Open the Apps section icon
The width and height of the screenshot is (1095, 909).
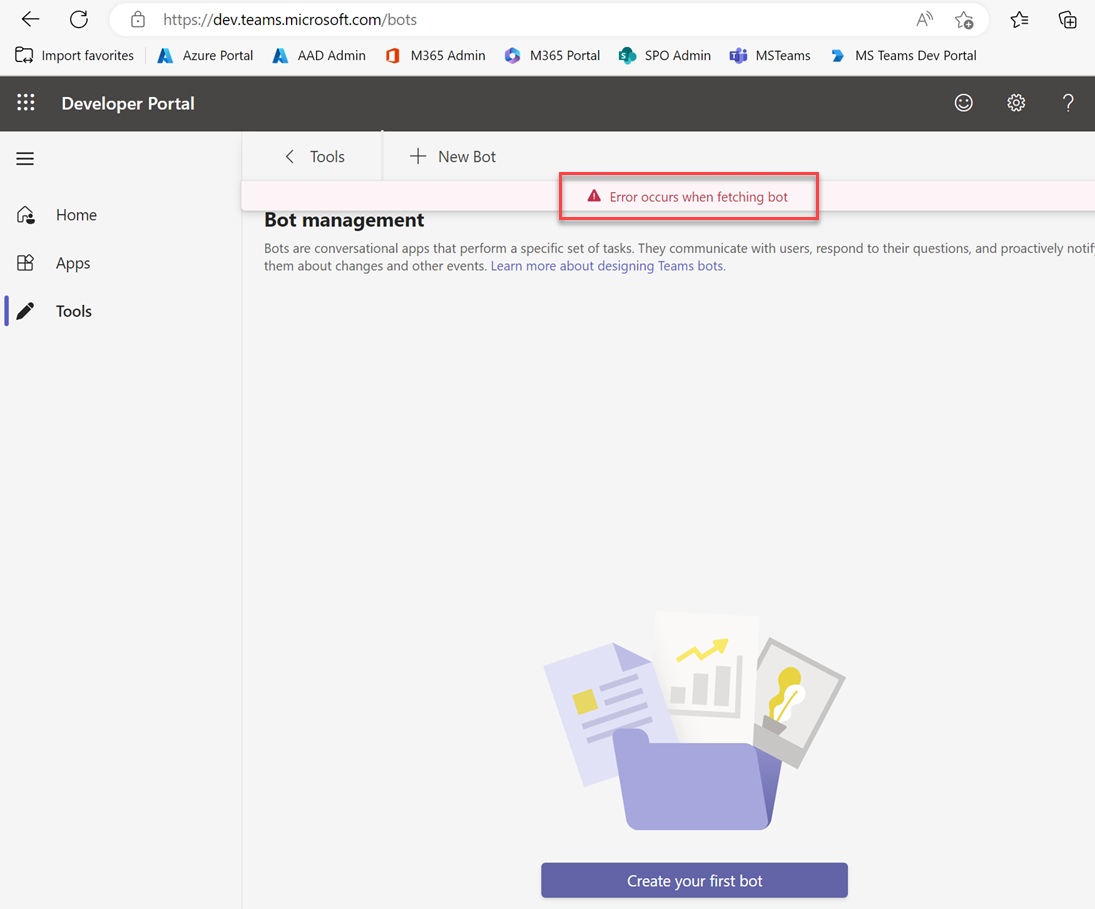click(25, 262)
